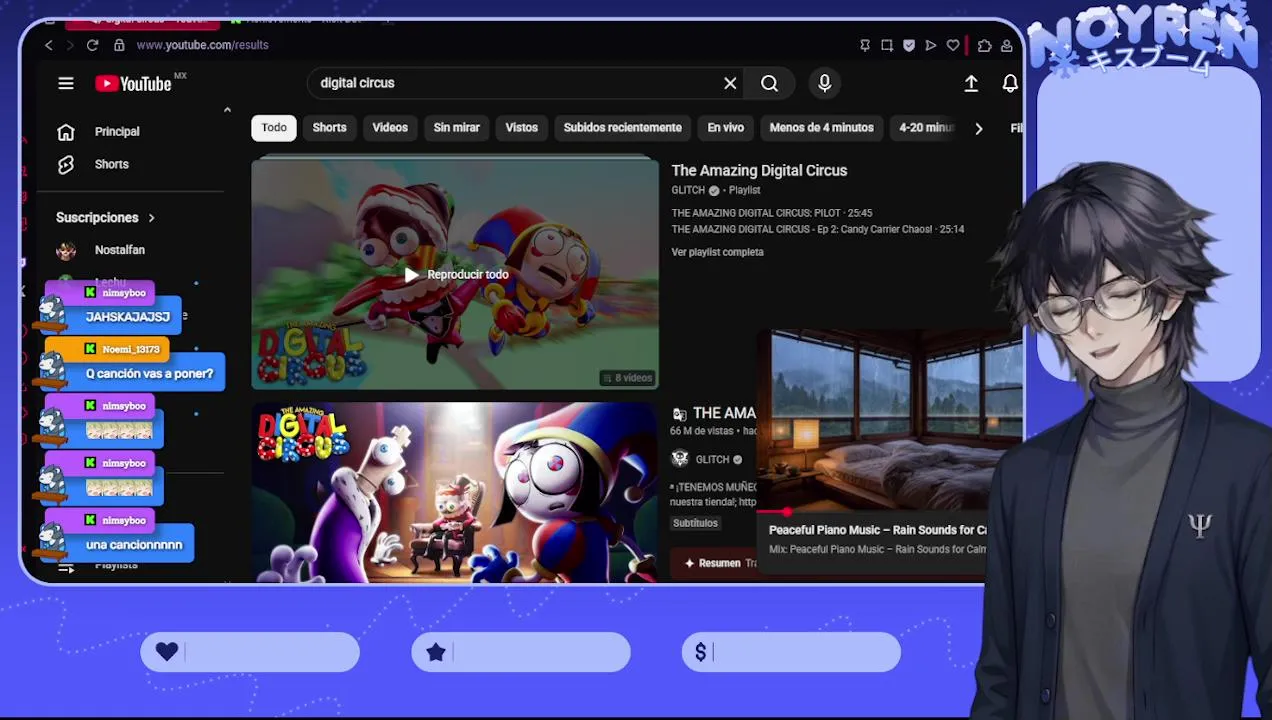Click the play-arrow icon in browser toolbar
Image resolution: width=1272 pixels, height=720 pixels.
pyautogui.click(x=931, y=45)
